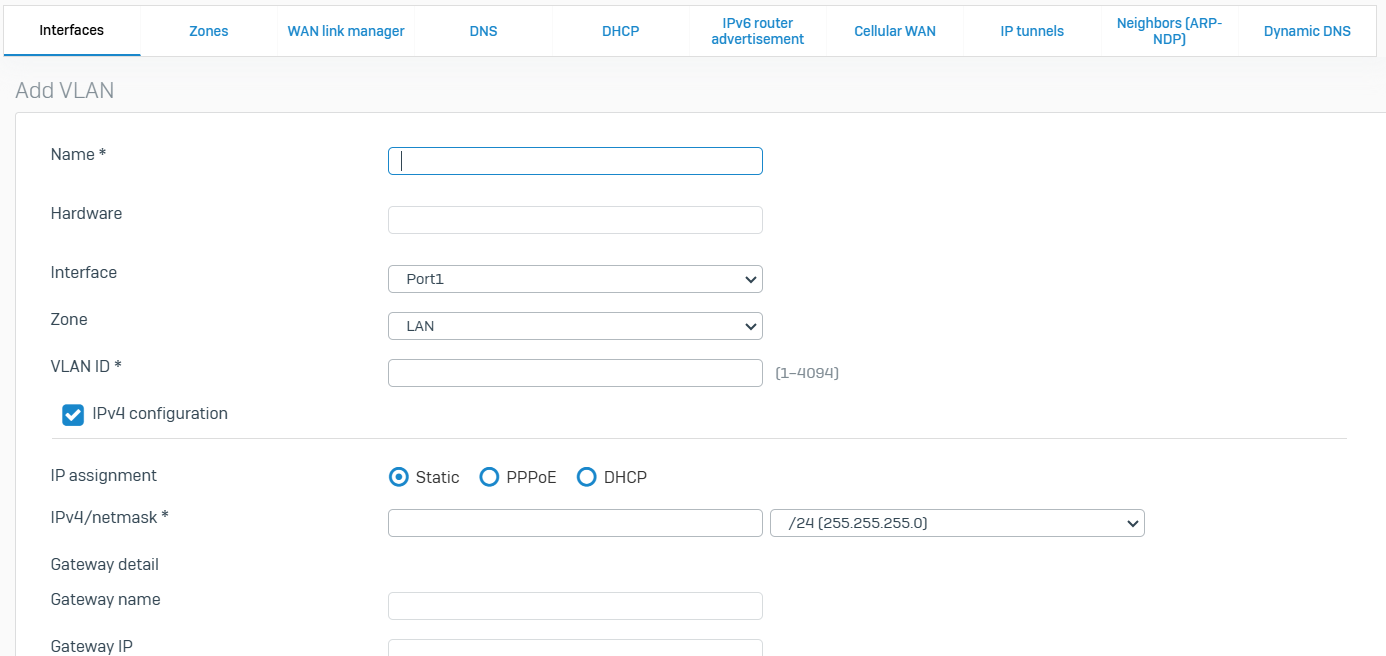
Task: Select Static IP assignment radio button
Action: tap(399, 477)
